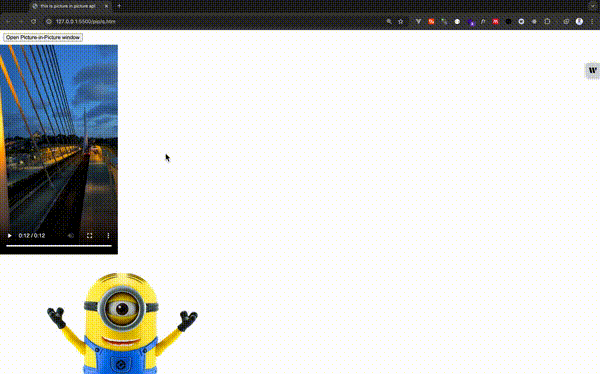Open the tab search dropdown arrow

(593, 6)
